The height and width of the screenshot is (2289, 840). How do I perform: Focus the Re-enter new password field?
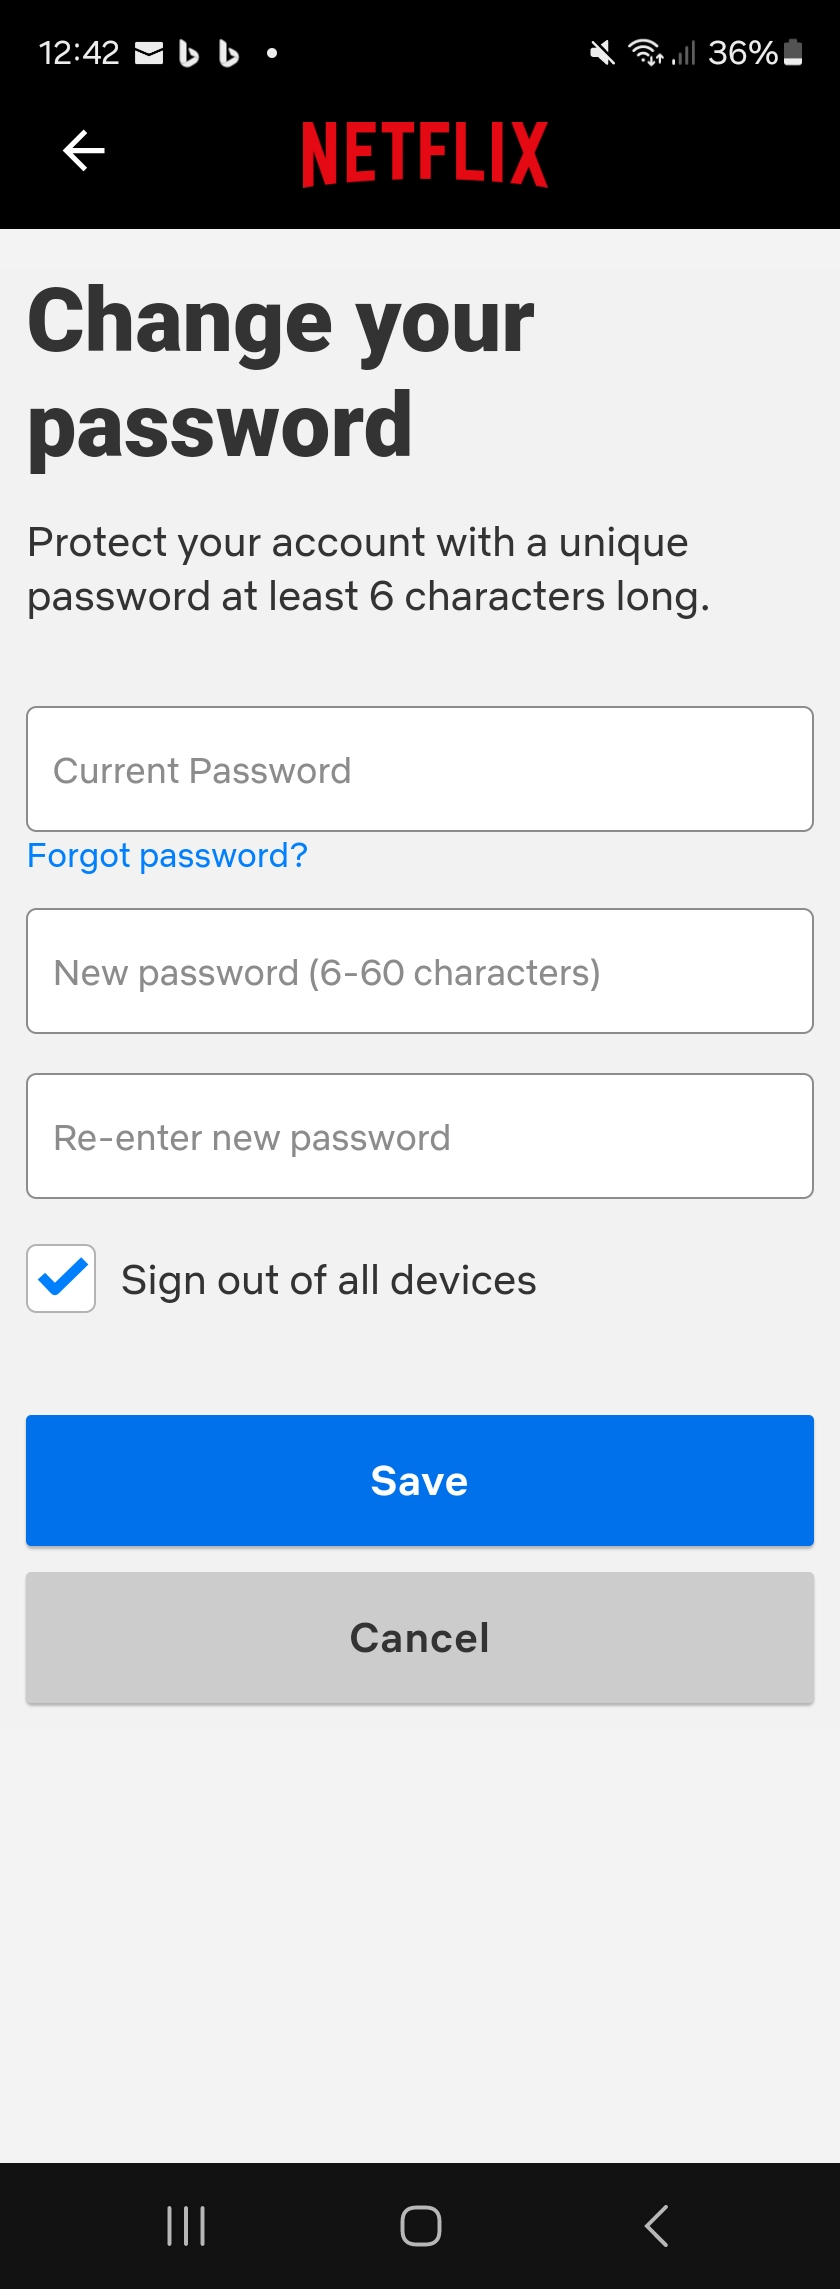(x=420, y=1136)
